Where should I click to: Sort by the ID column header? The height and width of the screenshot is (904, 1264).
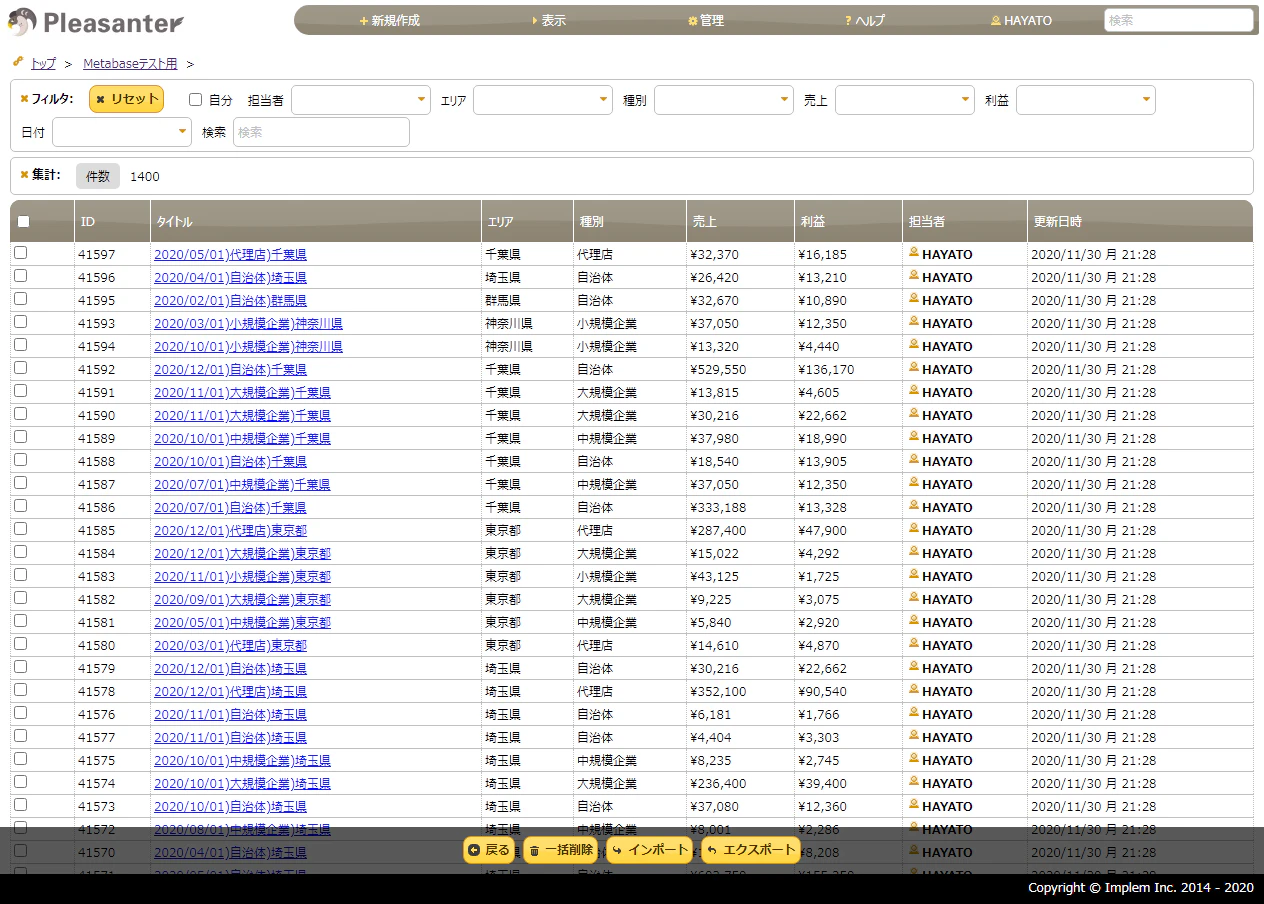(x=112, y=221)
